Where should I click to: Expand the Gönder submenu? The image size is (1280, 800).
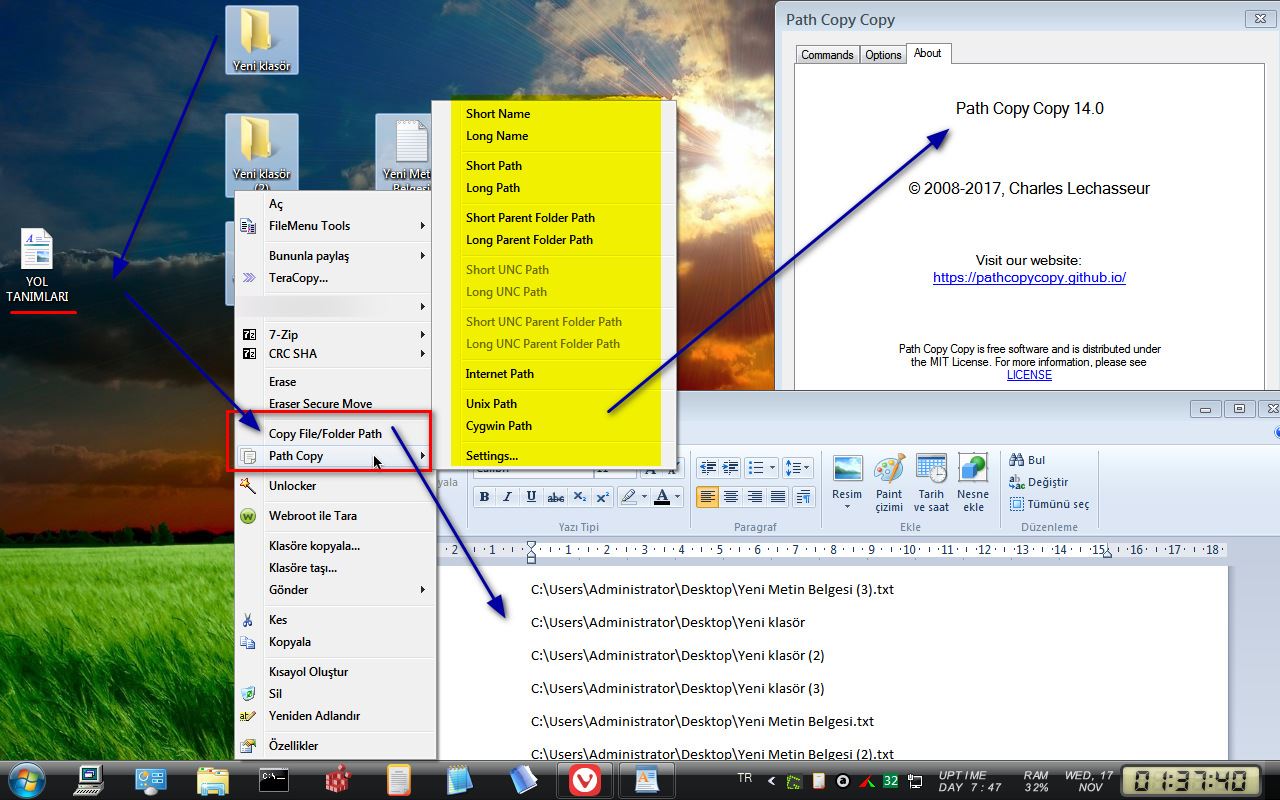tap(335, 590)
